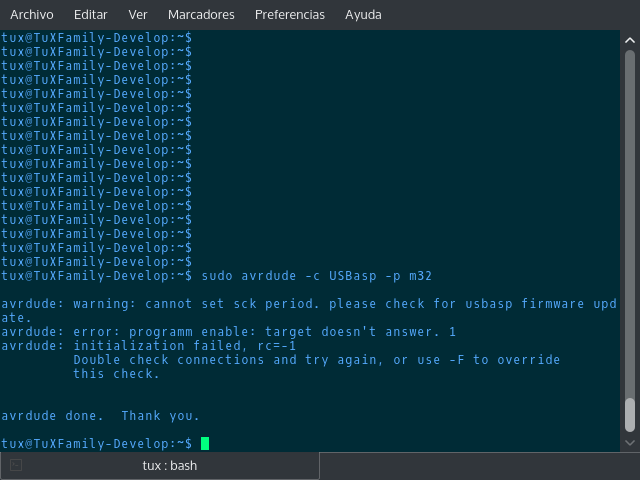This screenshot has width=640, height=480.
Task: Open the Archivo menu
Action: point(32,15)
